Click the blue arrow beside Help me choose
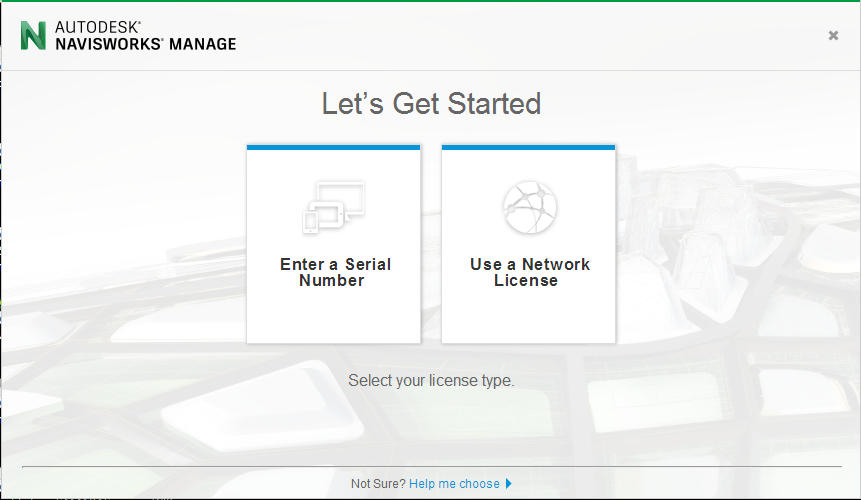This screenshot has width=861, height=500. click(x=508, y=484)
